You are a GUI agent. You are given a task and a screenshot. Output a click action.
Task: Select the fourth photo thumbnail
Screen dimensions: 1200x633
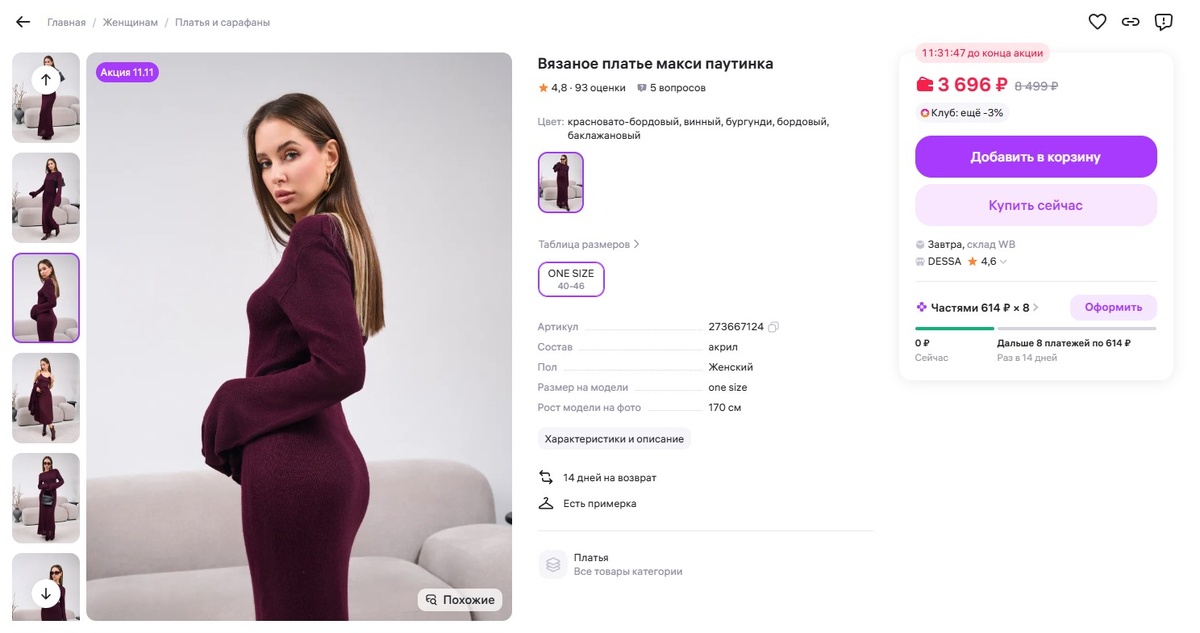[x=46, y=398]
